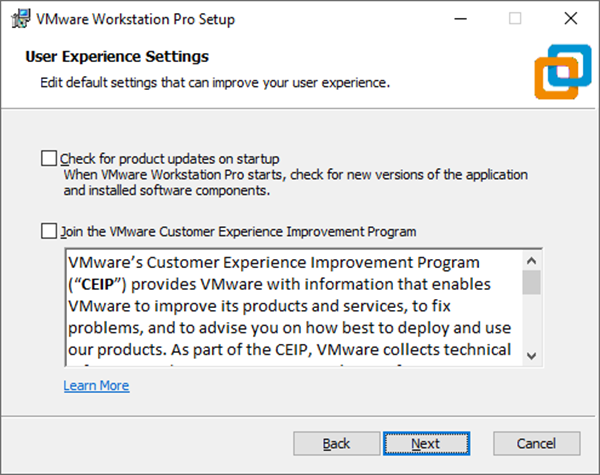Minimize the setup window

coord(460,18)
